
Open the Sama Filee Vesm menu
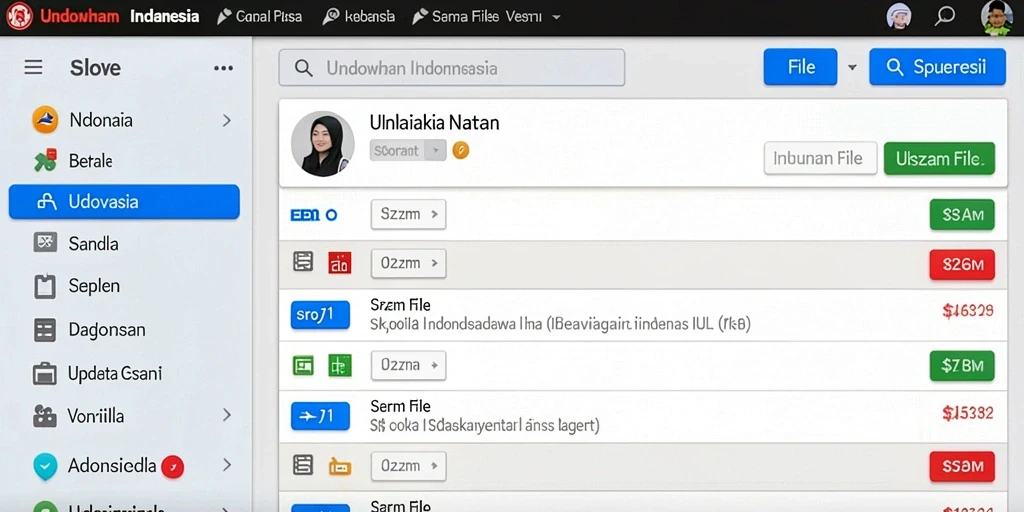tap(486, 16)
